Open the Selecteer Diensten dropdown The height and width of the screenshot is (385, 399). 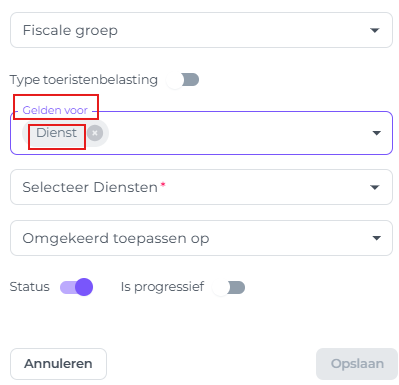201,187
